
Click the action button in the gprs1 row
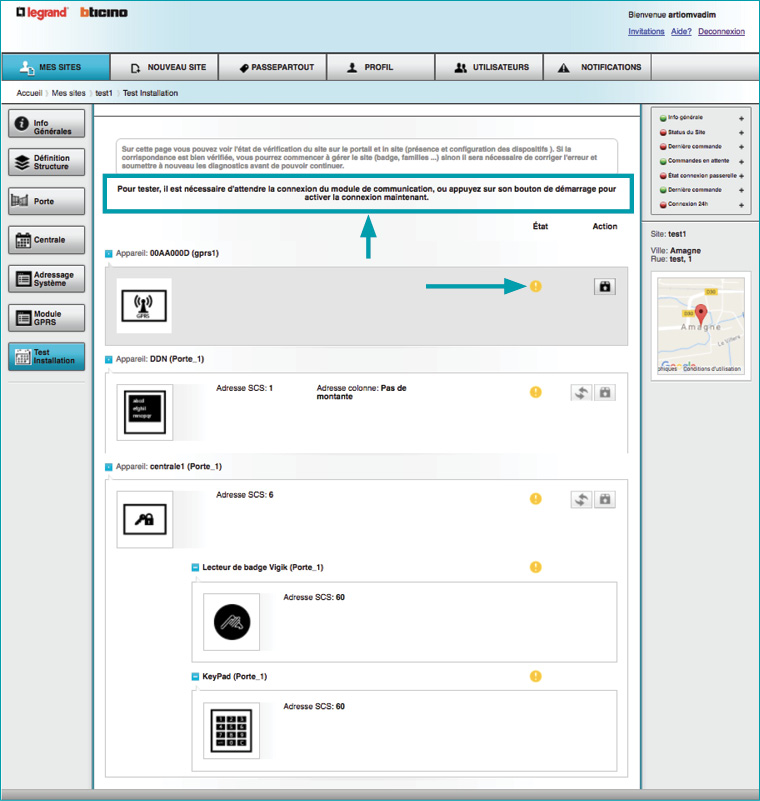coord(604,286)
